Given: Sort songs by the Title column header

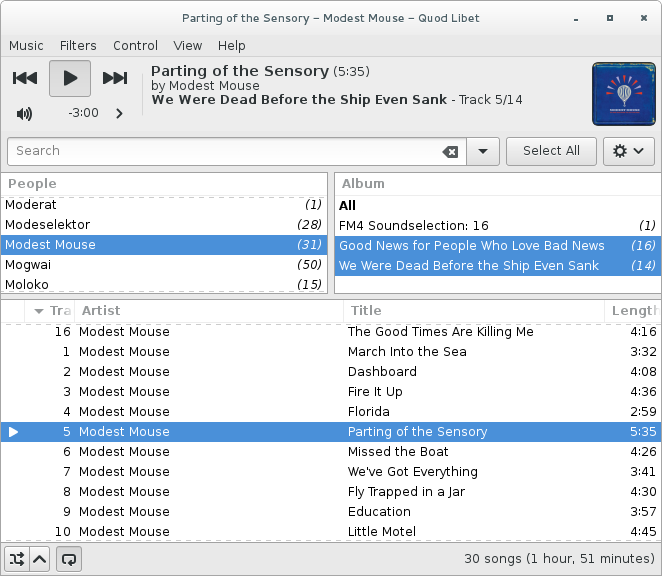Looking at the screenshot, I should (x=474, y=311).
